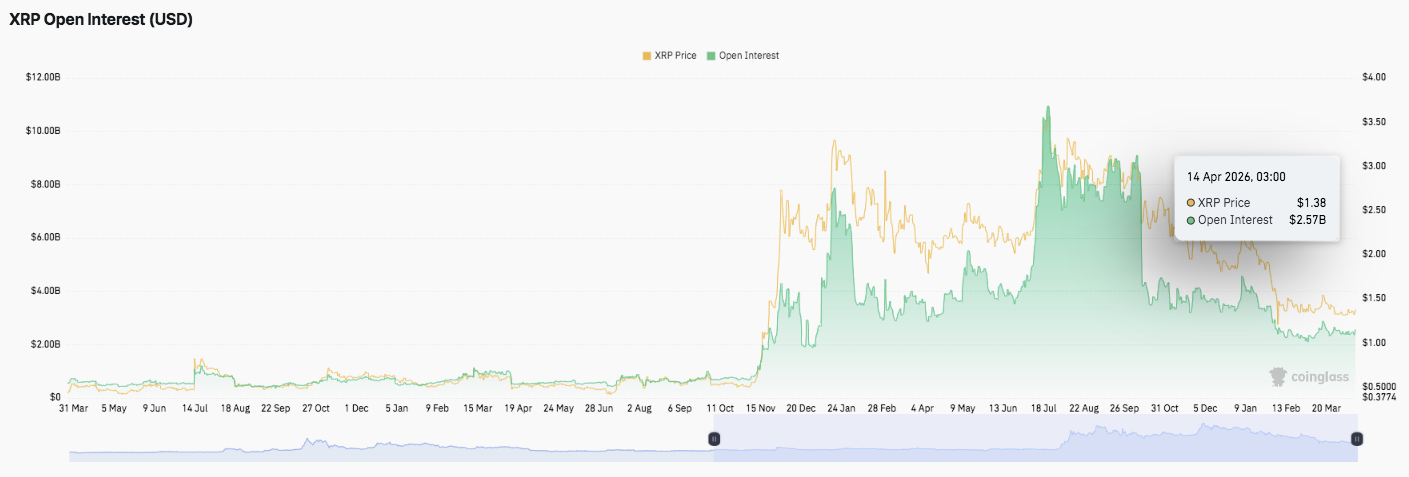This screenshot has width=1409, height=477.
Task: Click the Open Interest label inside the tooltip
Action: pos(1235,220)
